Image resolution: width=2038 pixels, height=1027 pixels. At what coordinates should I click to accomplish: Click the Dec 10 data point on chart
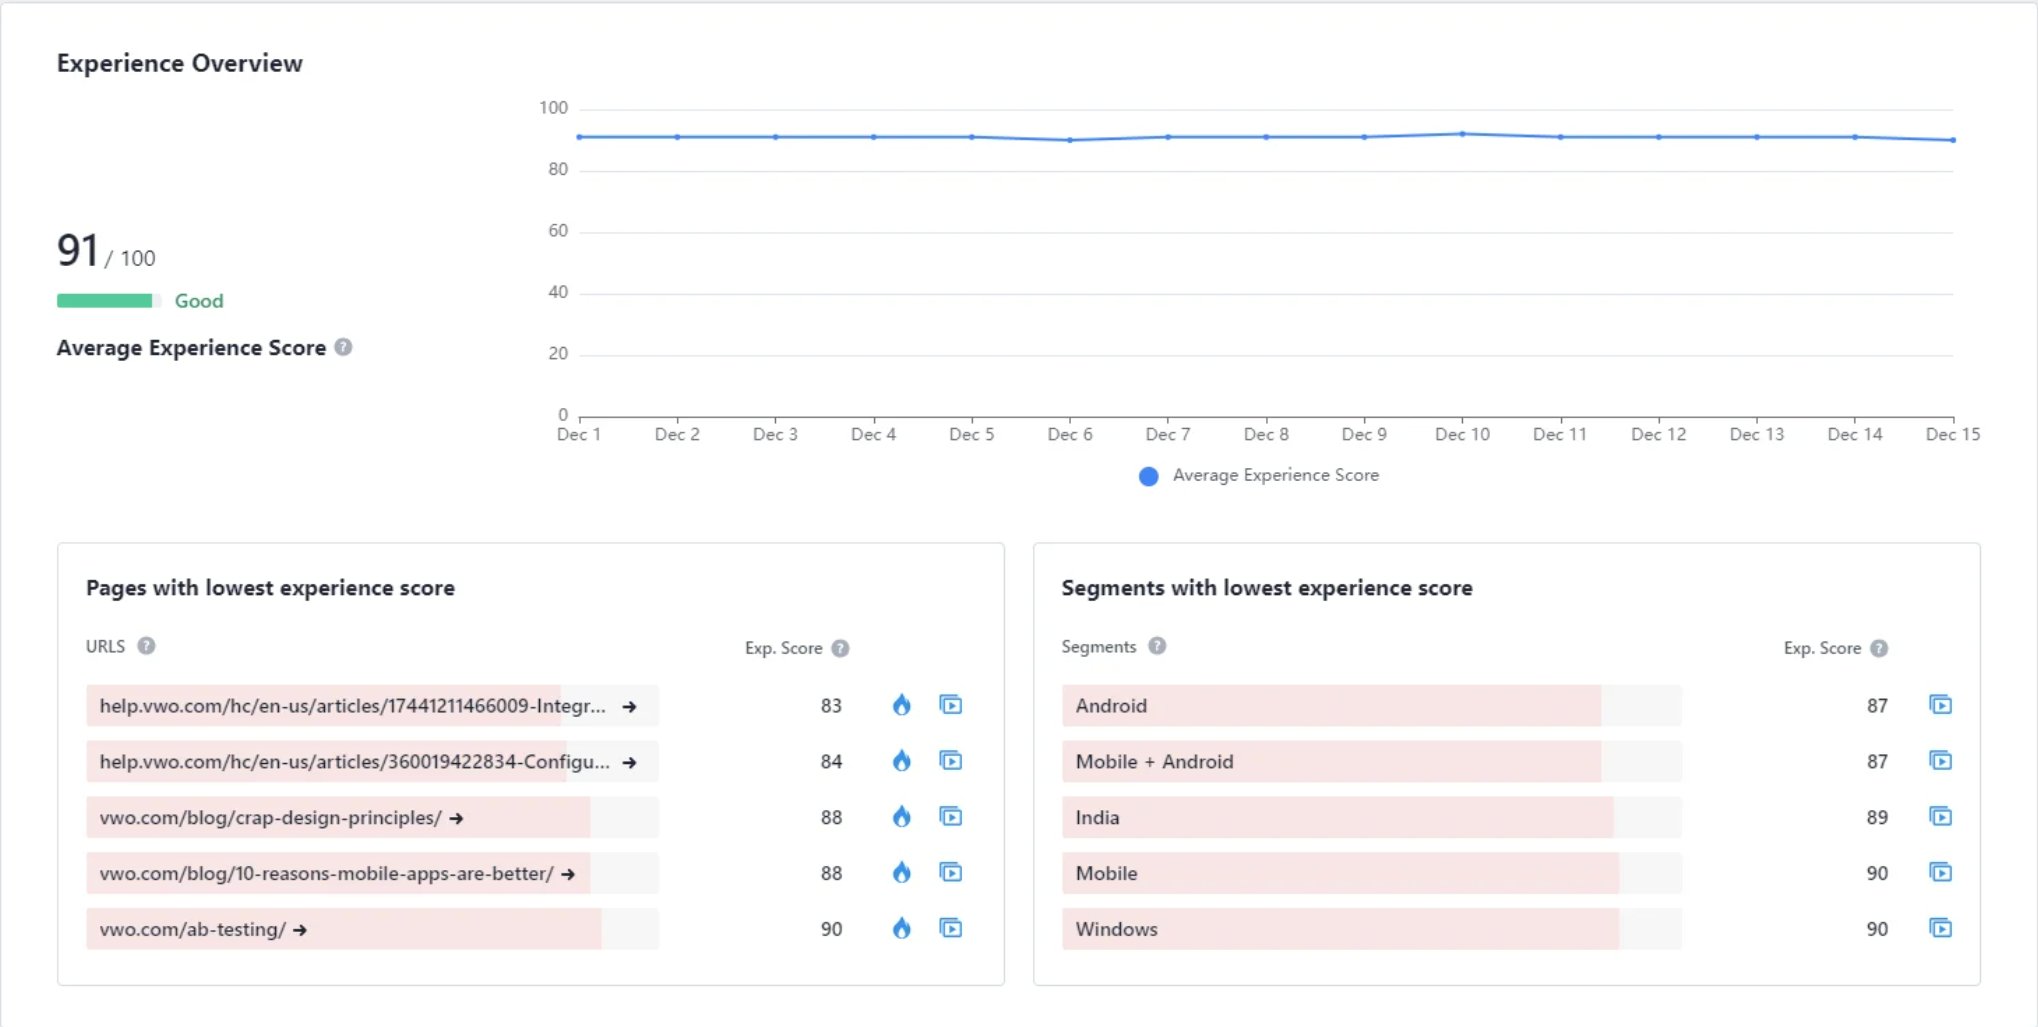click(x=1462, y=134)
